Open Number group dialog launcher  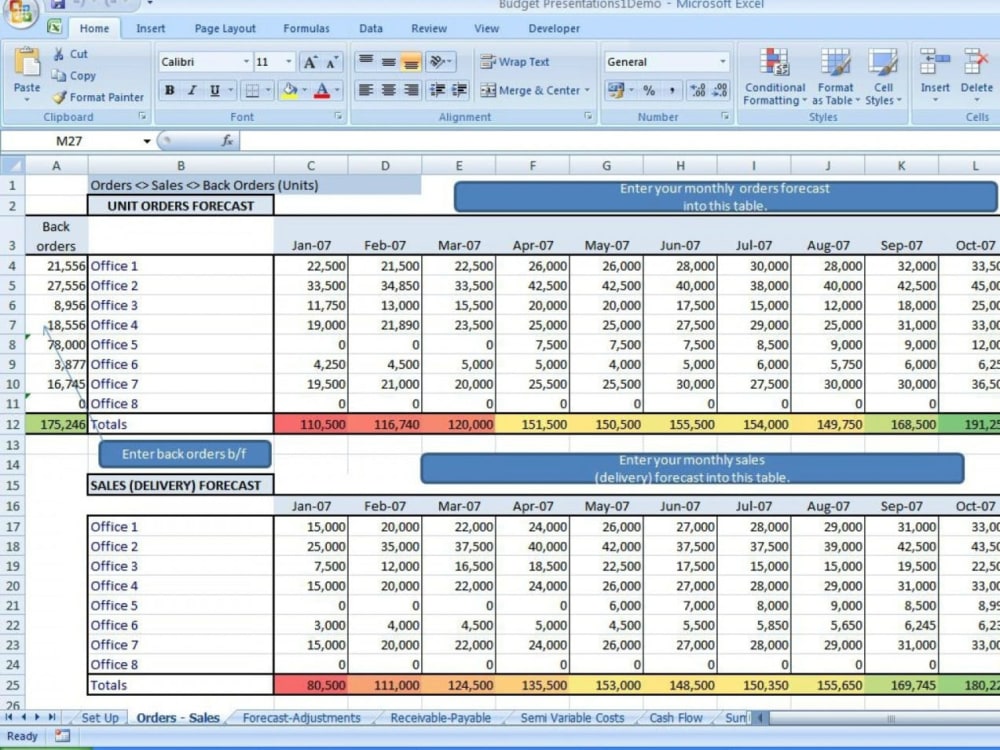pos(725,117)
